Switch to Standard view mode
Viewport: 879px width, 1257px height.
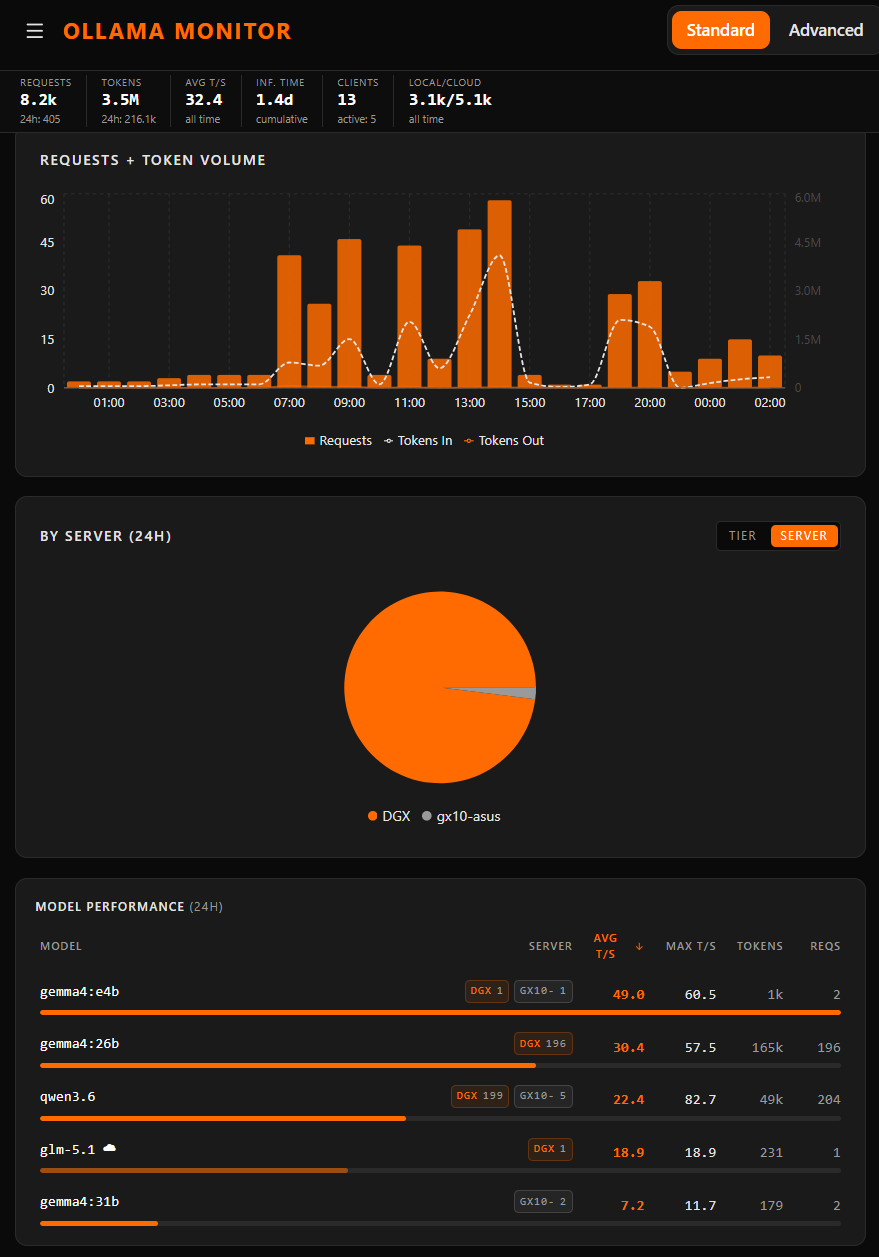click(720, 30)
